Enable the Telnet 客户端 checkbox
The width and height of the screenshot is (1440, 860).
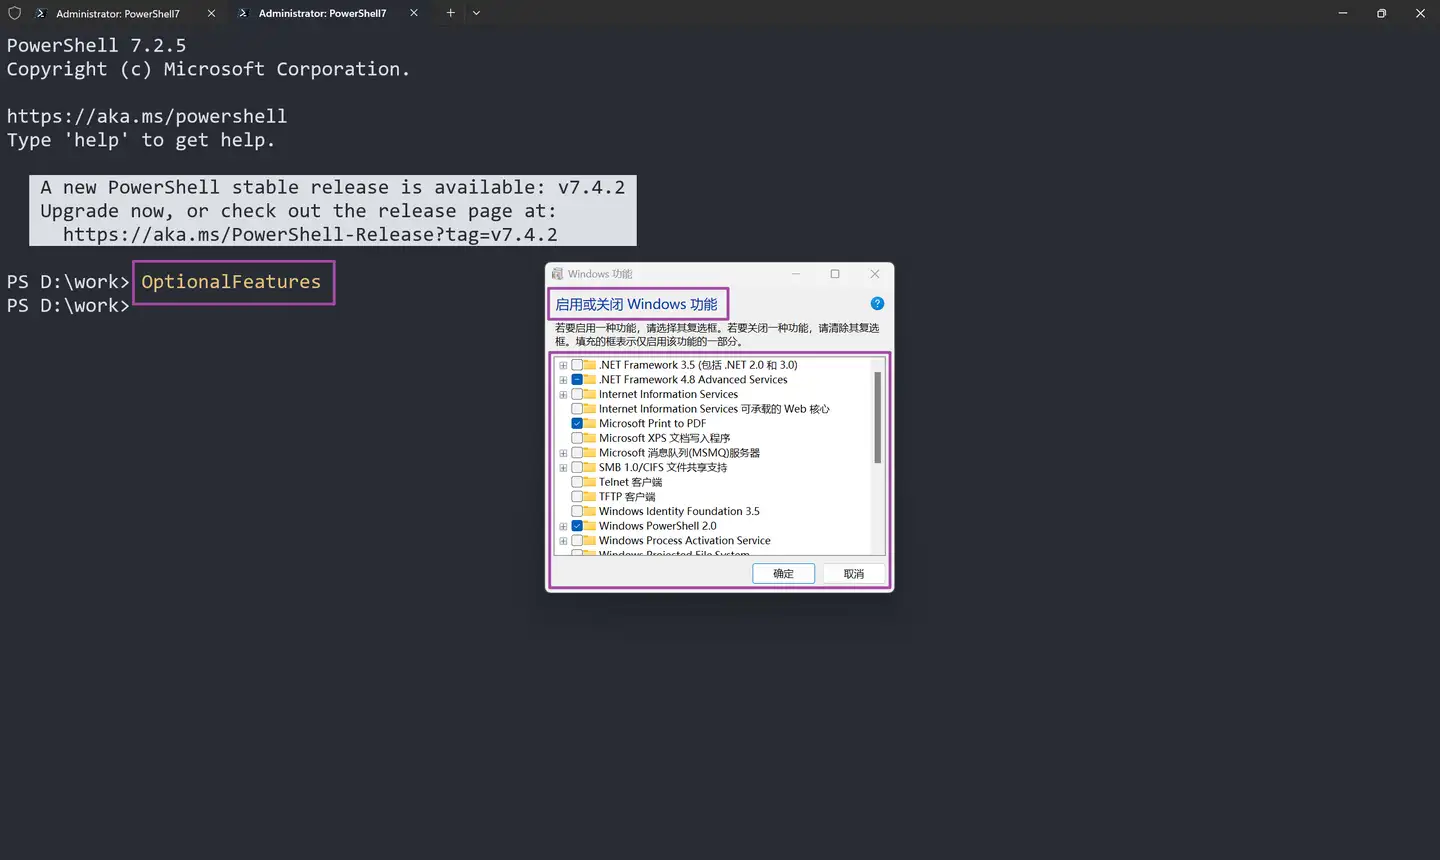tap(577, 482)
